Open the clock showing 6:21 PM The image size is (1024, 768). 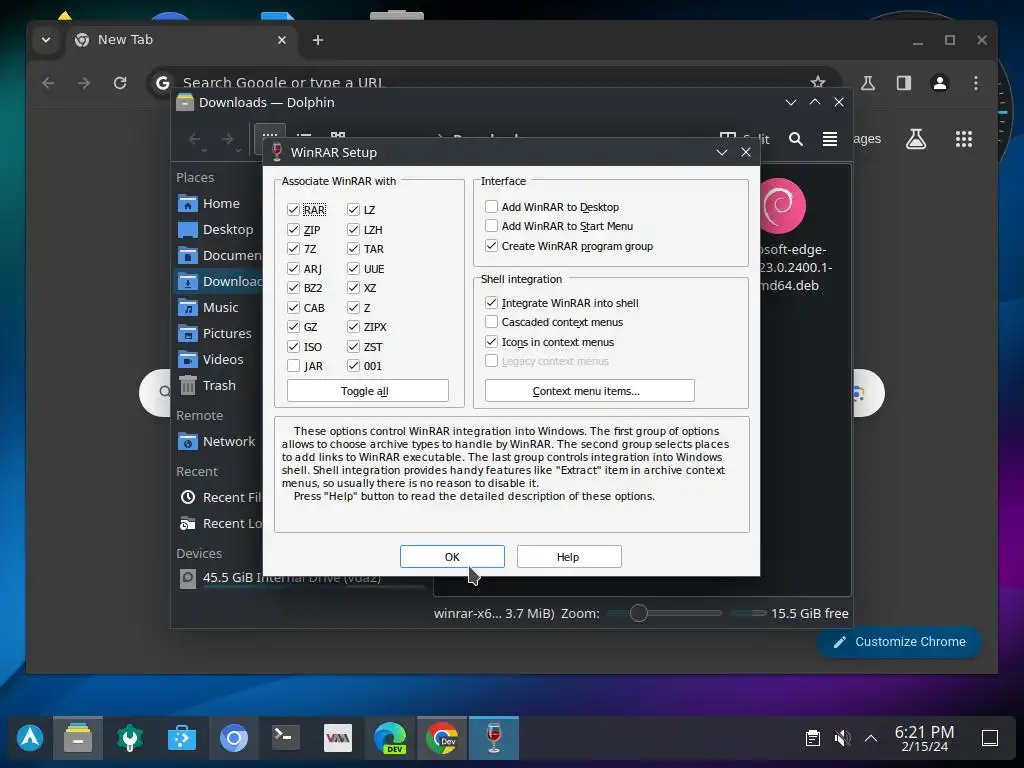(x=924, y=738)
